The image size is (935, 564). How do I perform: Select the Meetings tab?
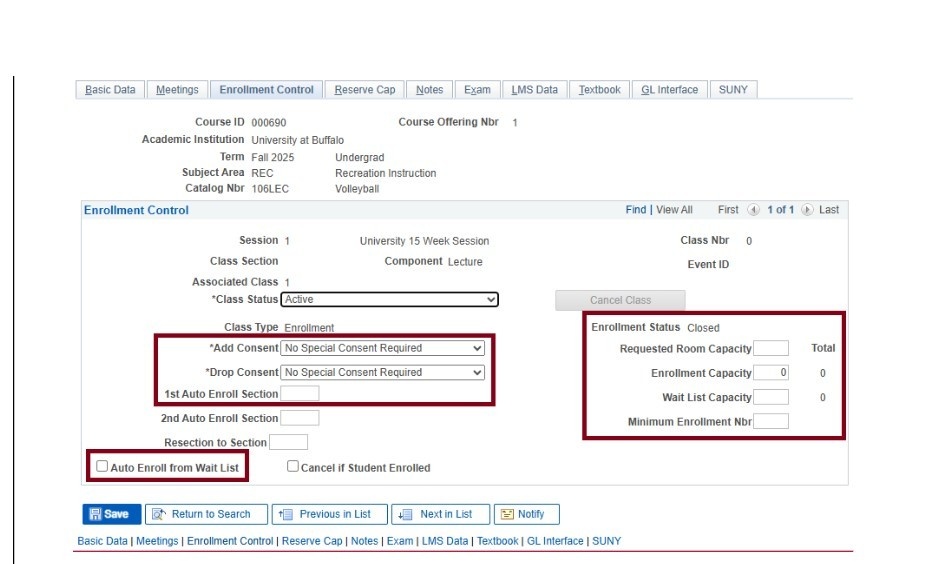point(177,90)
